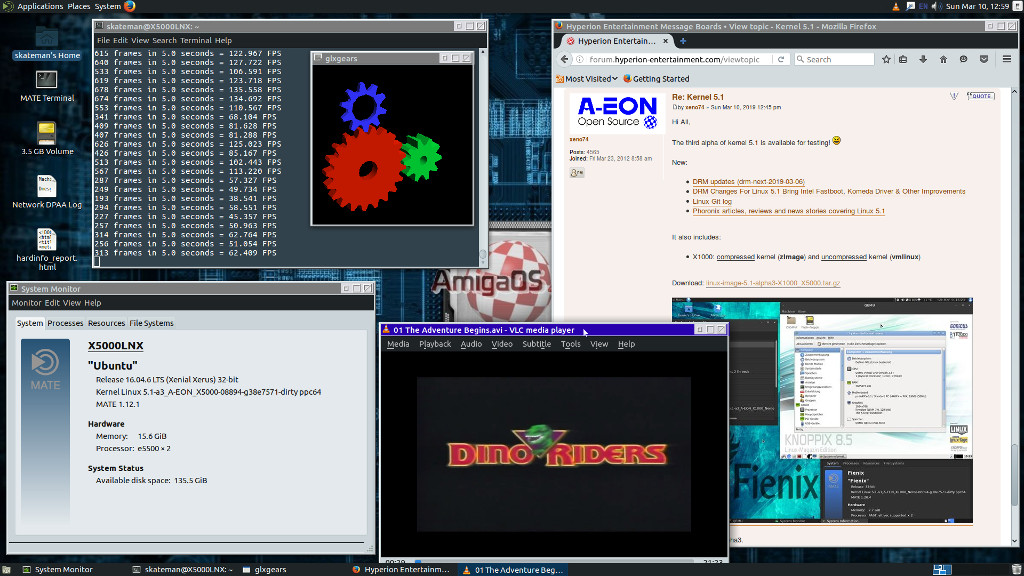Switch to the File Systems tab
The width and height of the screenshot is (1024, 576).
(151, 323)
